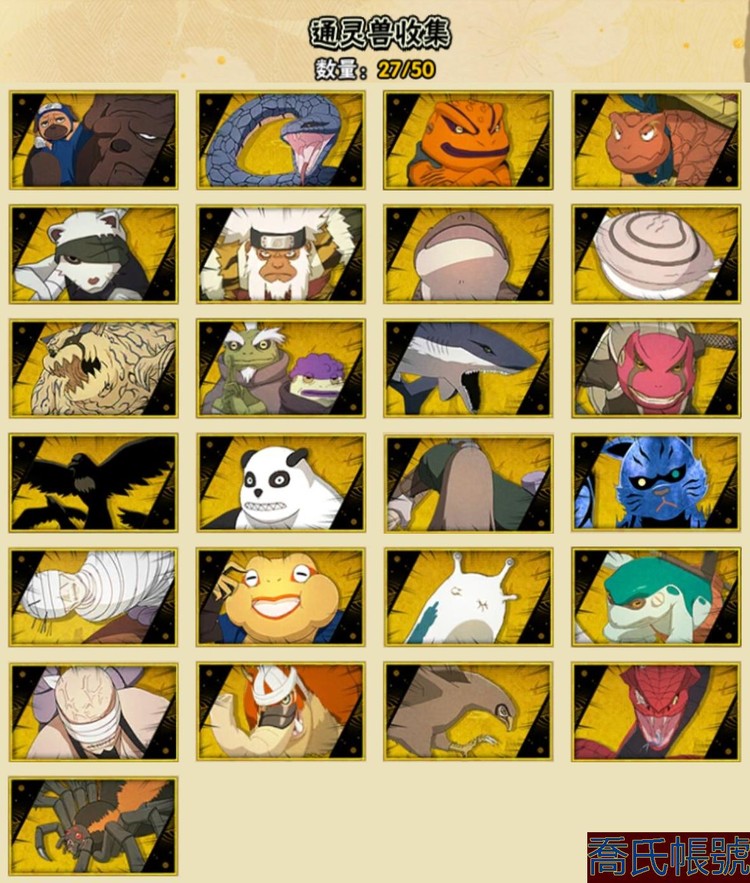Select the white raccoon with headband card
This screenshot has width=750, height=883.
pos(93,255)
